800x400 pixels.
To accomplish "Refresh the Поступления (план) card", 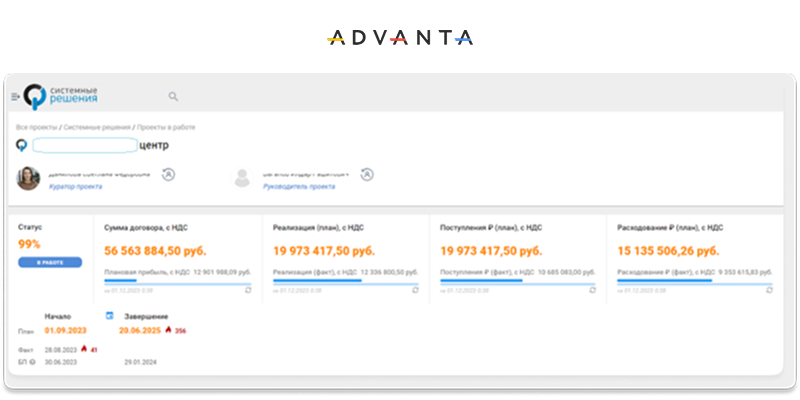I will pos(593,289).
